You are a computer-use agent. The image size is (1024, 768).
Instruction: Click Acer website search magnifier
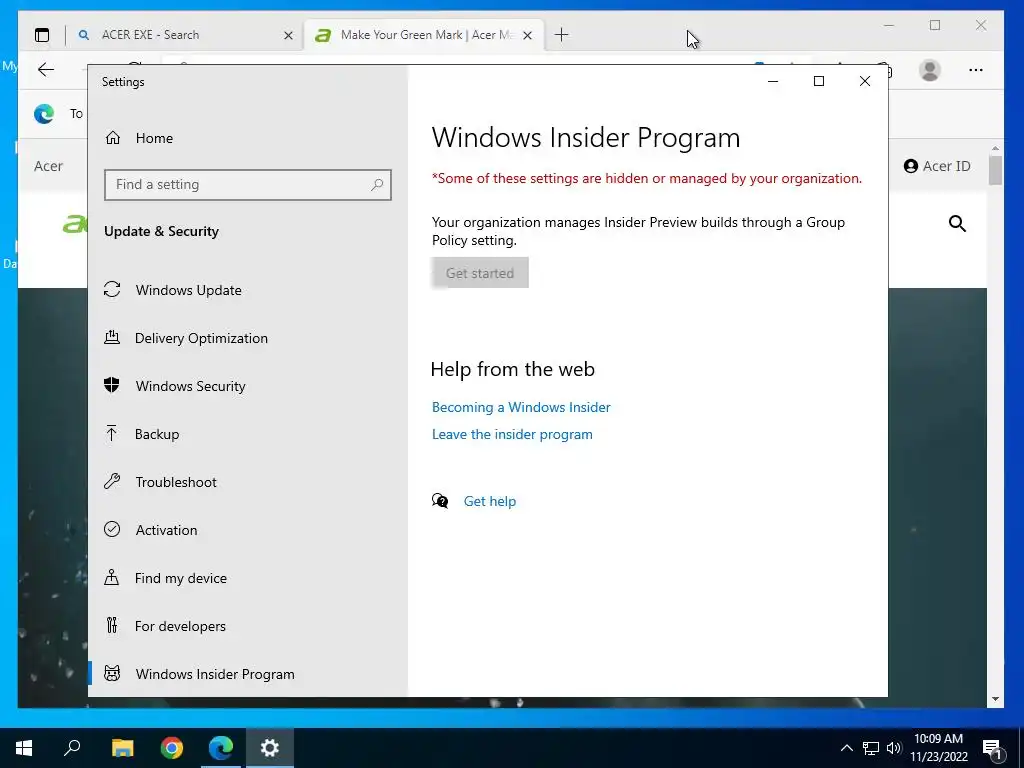(957, 224)
